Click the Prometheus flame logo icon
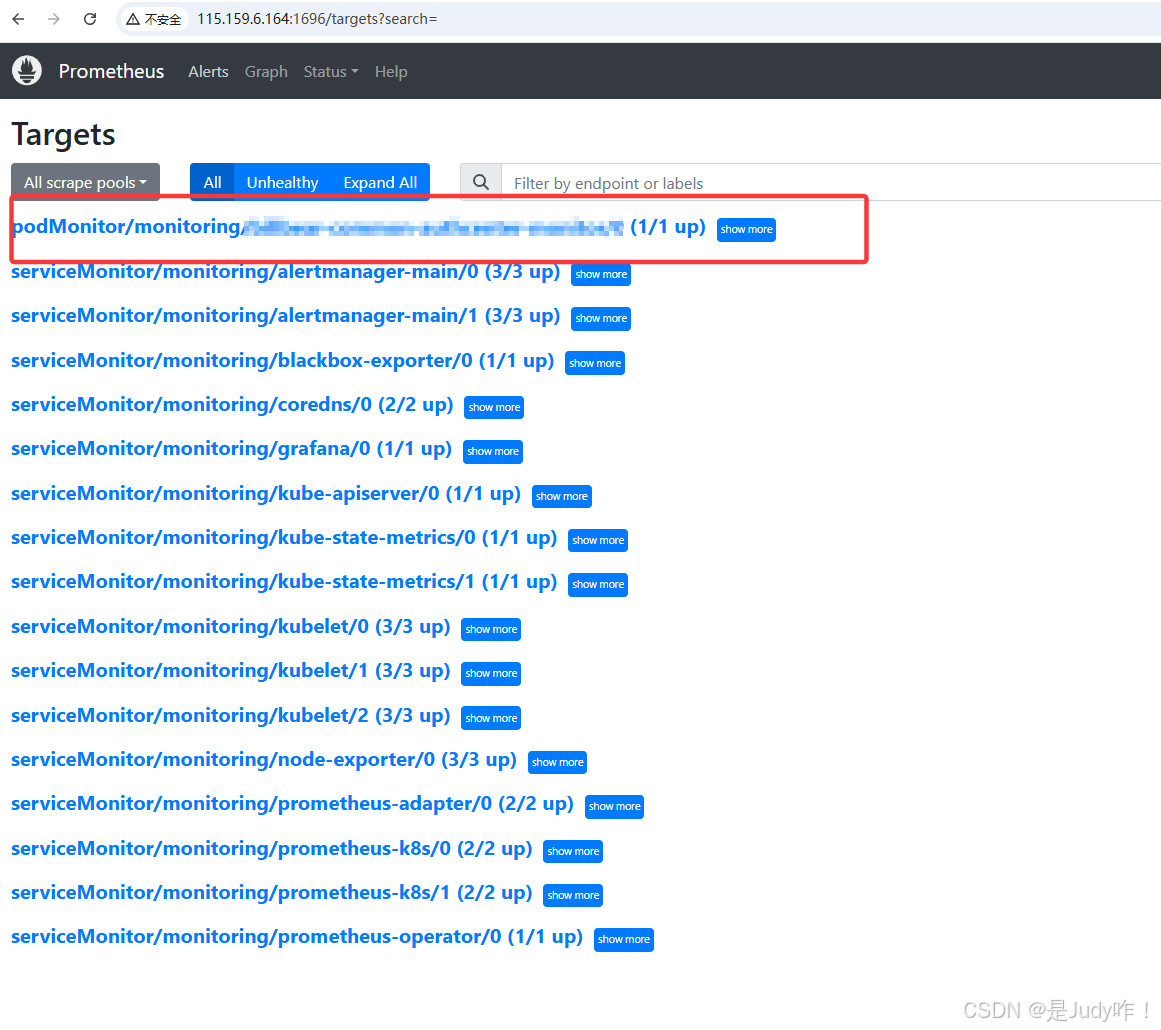 coord(27,71)
